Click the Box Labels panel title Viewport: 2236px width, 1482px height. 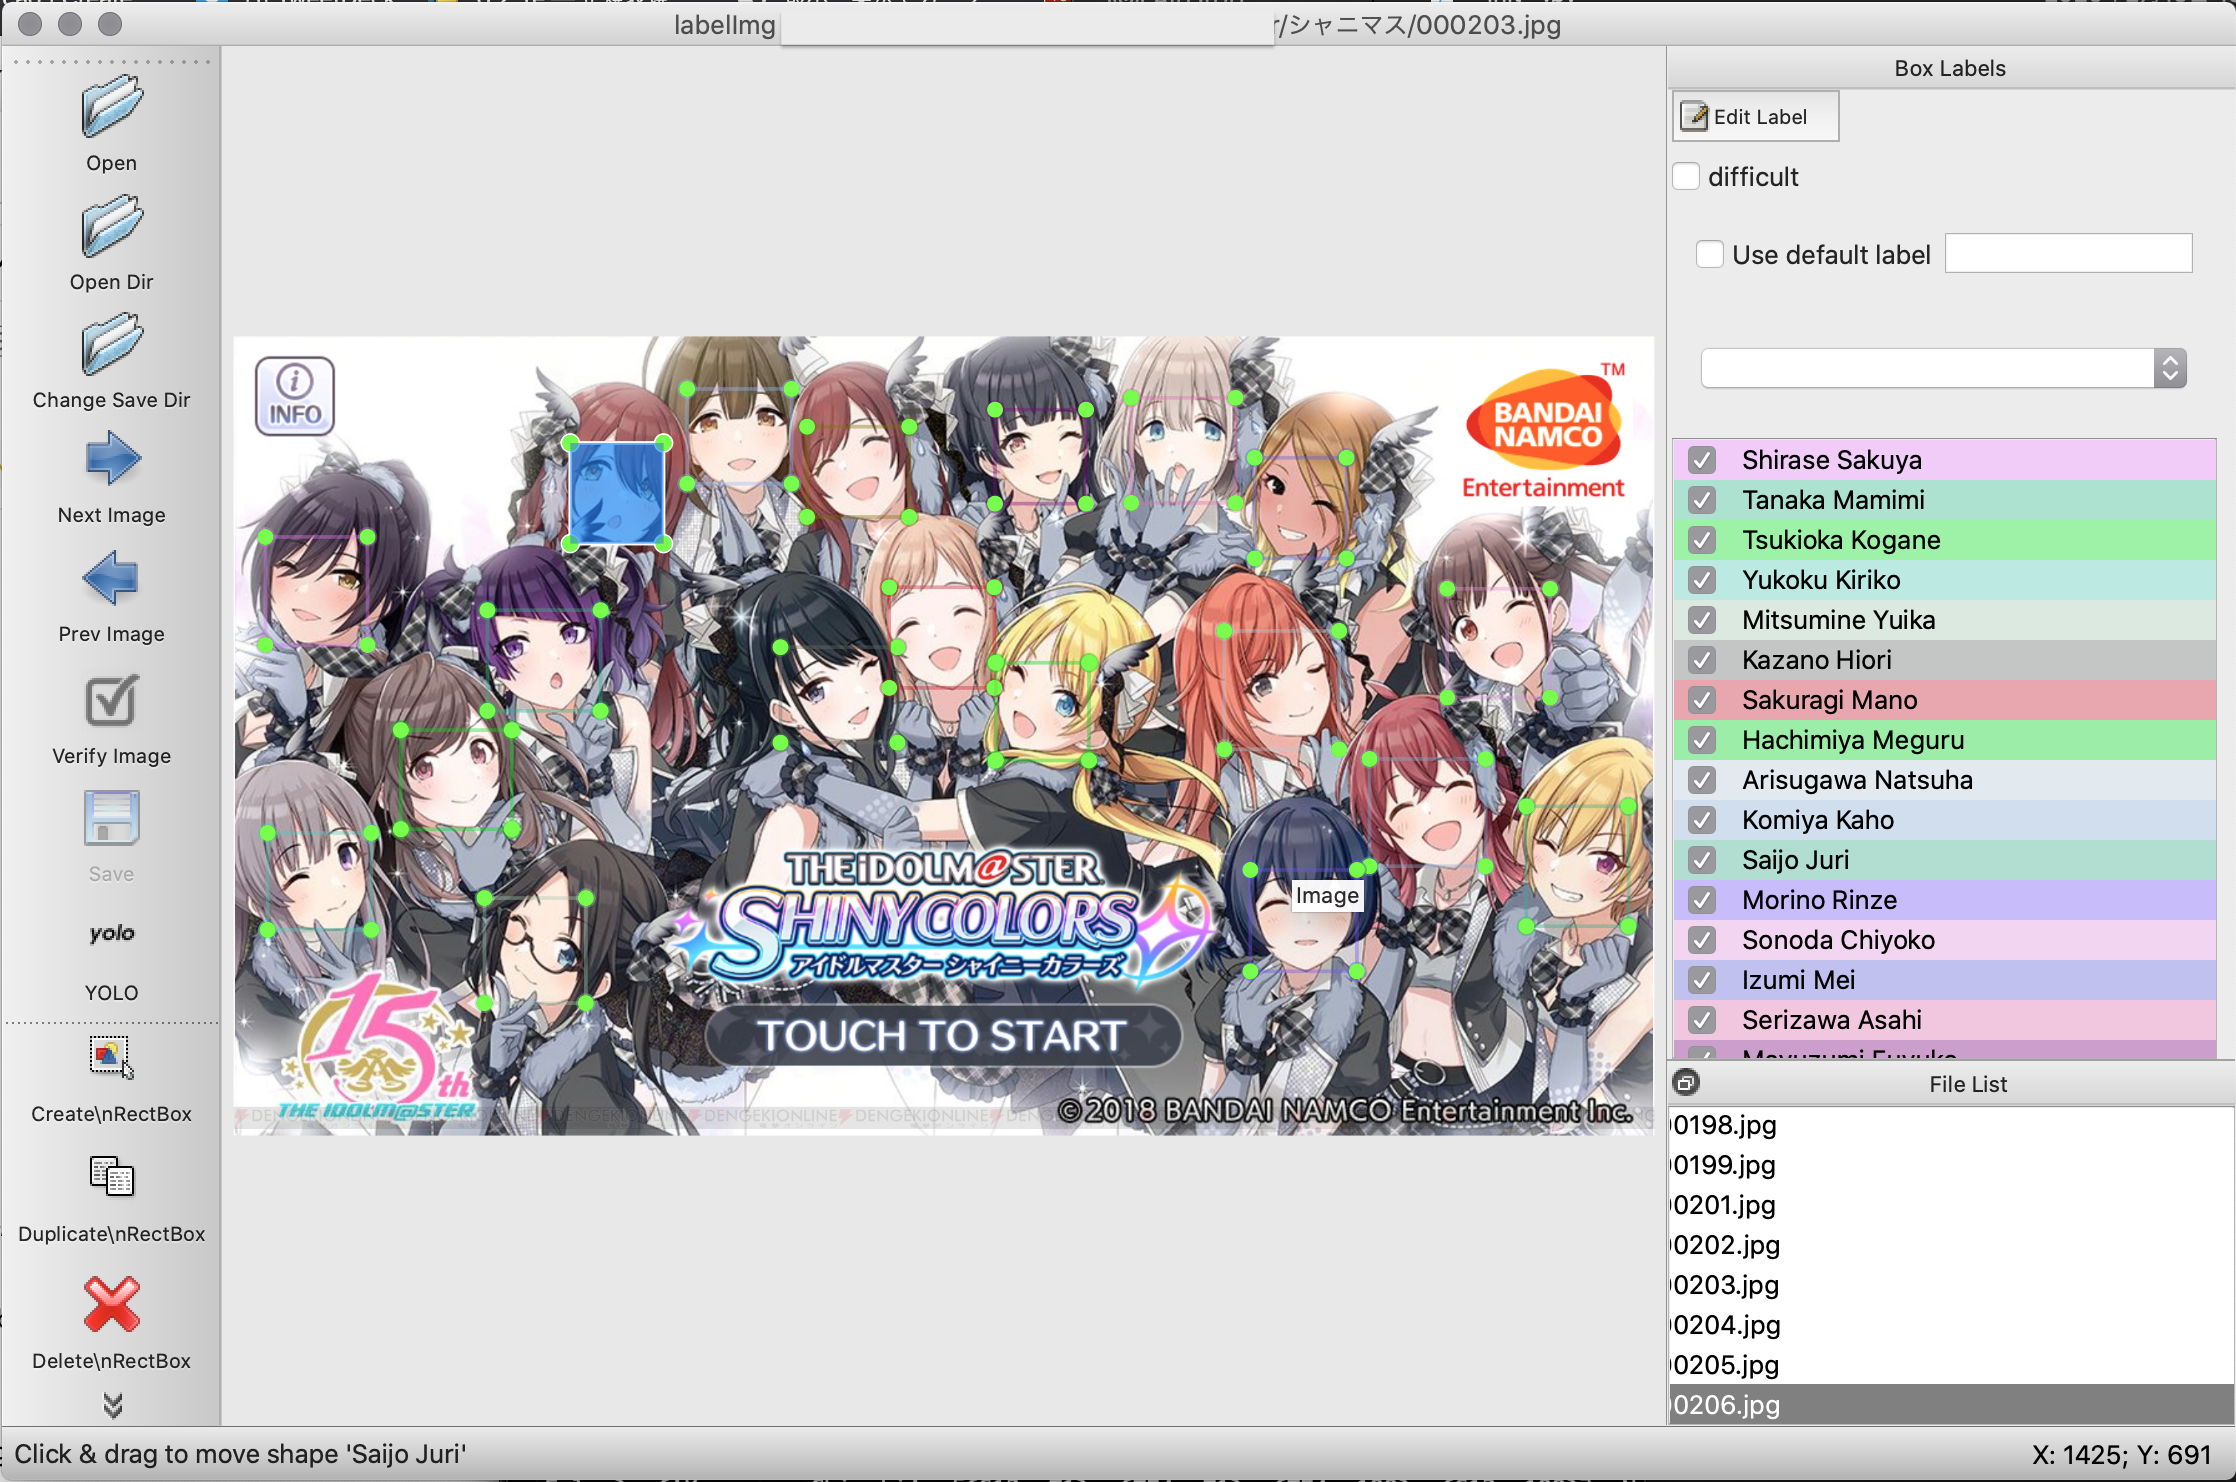point(1949,68)
